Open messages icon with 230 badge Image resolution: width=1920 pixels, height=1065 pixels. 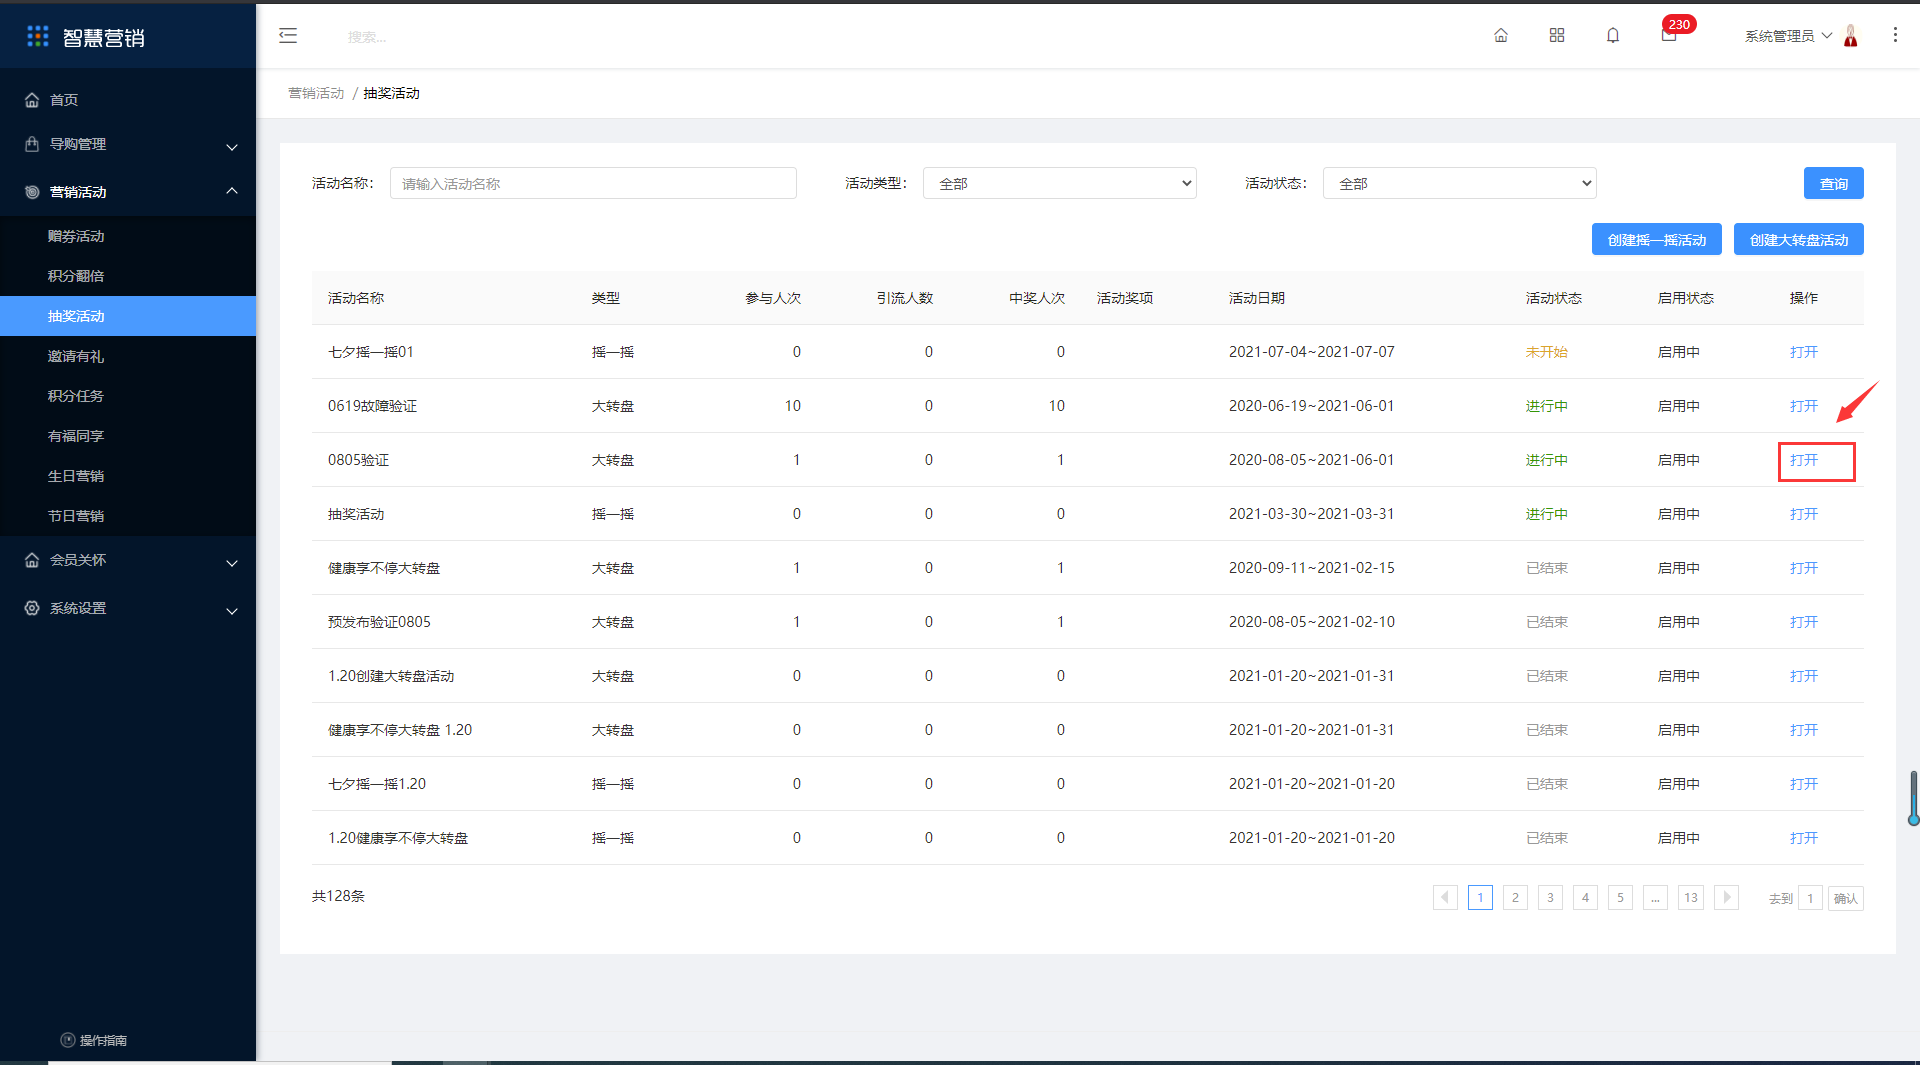point(1669,36)
